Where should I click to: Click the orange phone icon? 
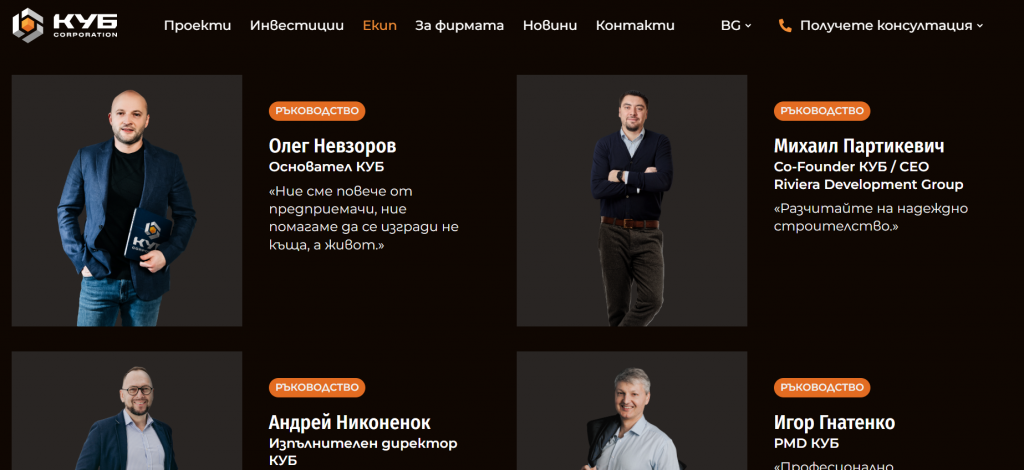(x=784, y=26)
